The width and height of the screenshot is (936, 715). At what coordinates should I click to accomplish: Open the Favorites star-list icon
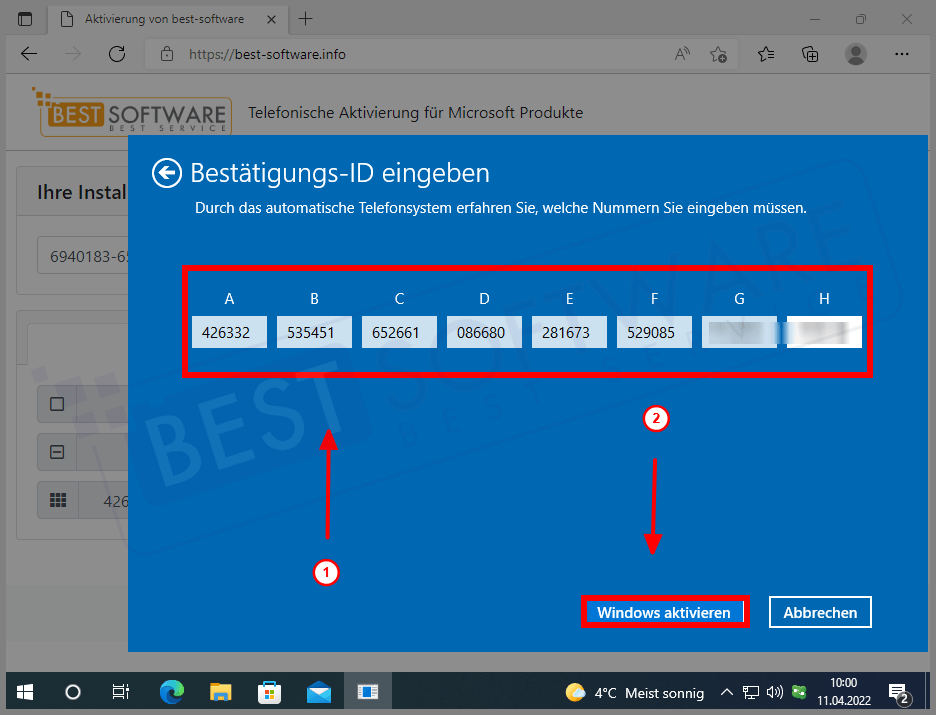pos(765,54)
